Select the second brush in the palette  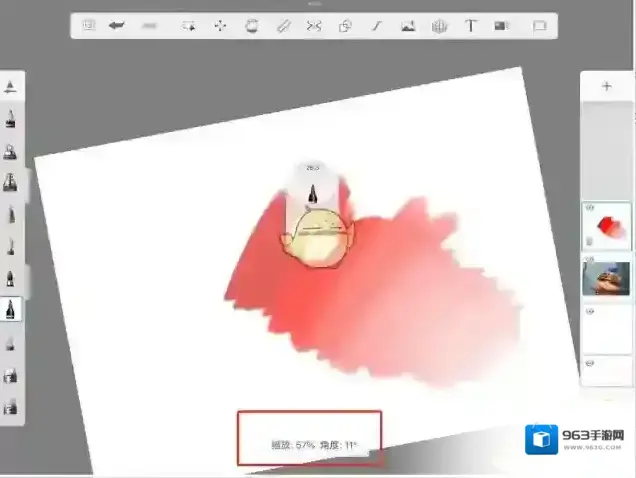(11, 151)
